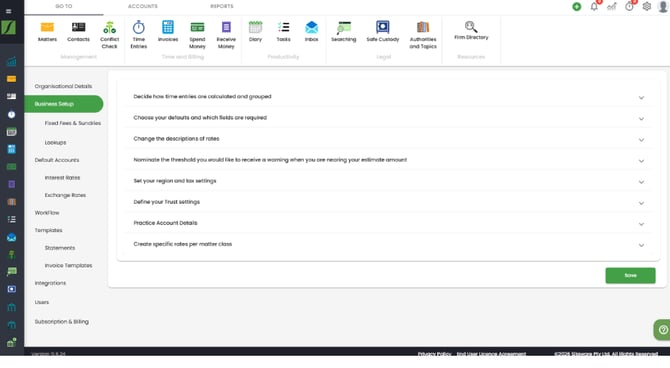
Task: Open Authorities and Topics
Action: coord(423,35)
